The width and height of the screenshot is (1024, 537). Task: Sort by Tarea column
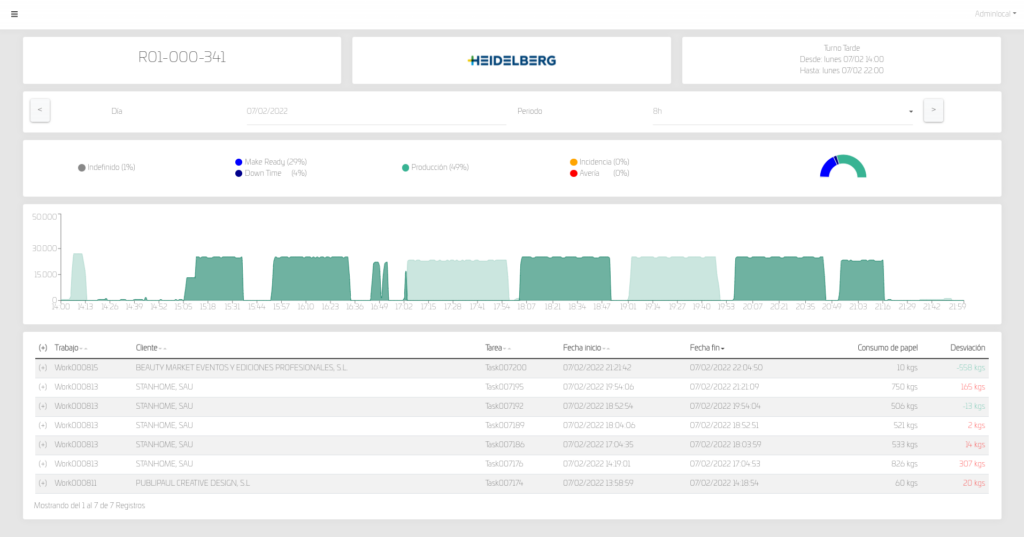(498, 348)
